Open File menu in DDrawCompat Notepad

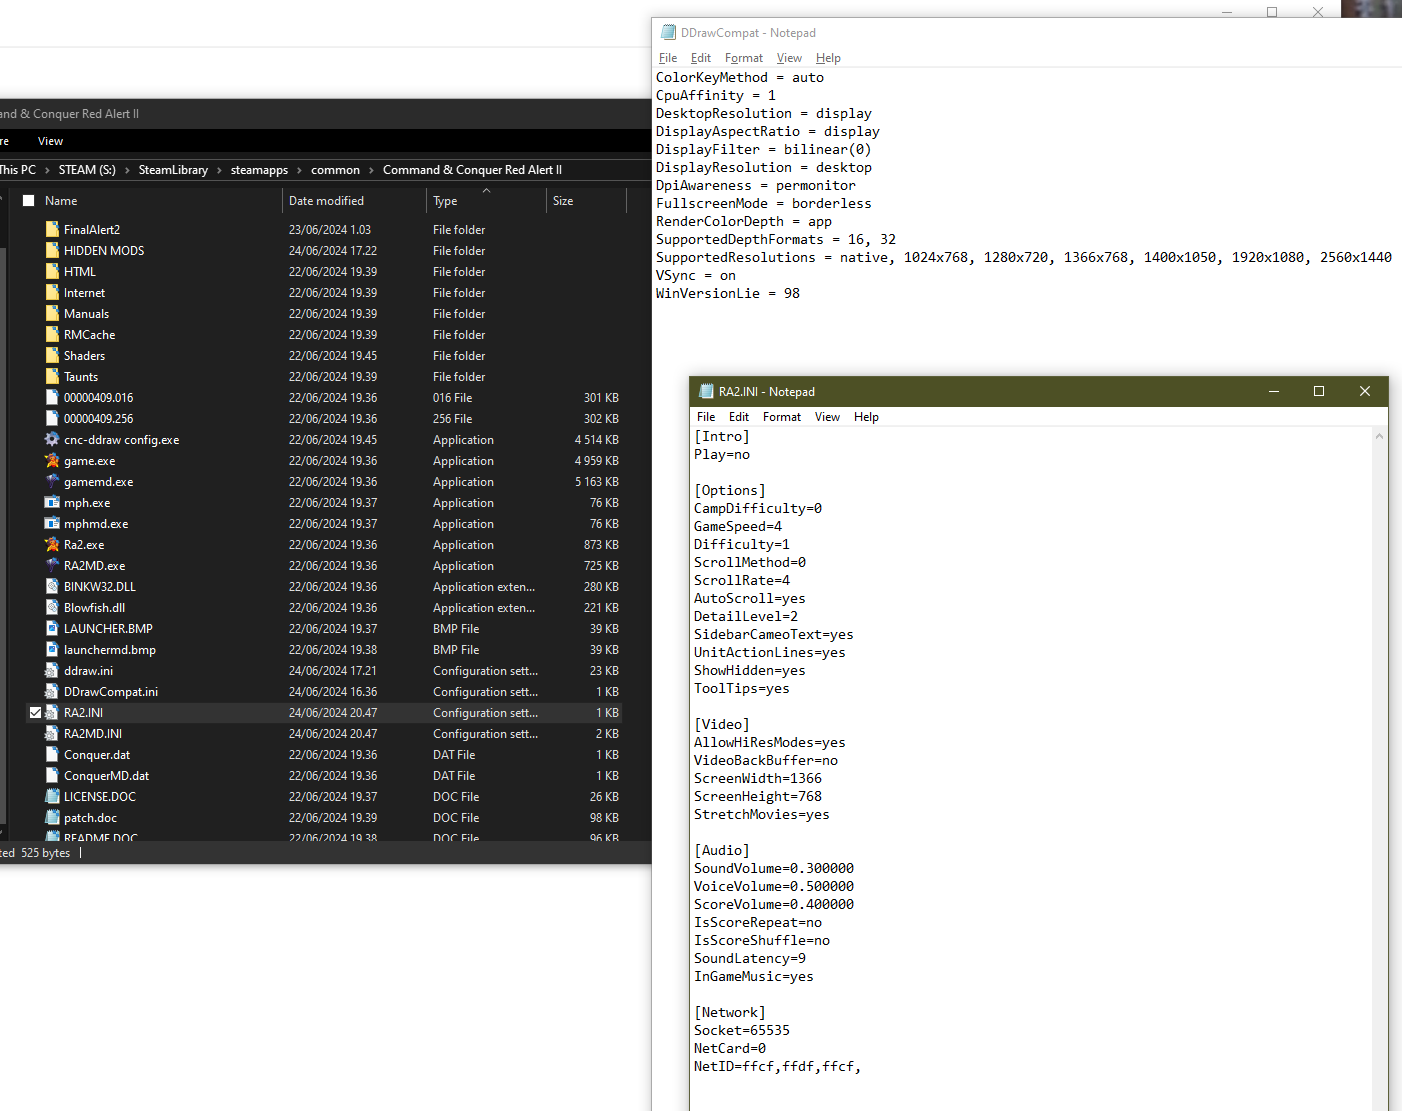pyautogui.click(x=668, y=58)
